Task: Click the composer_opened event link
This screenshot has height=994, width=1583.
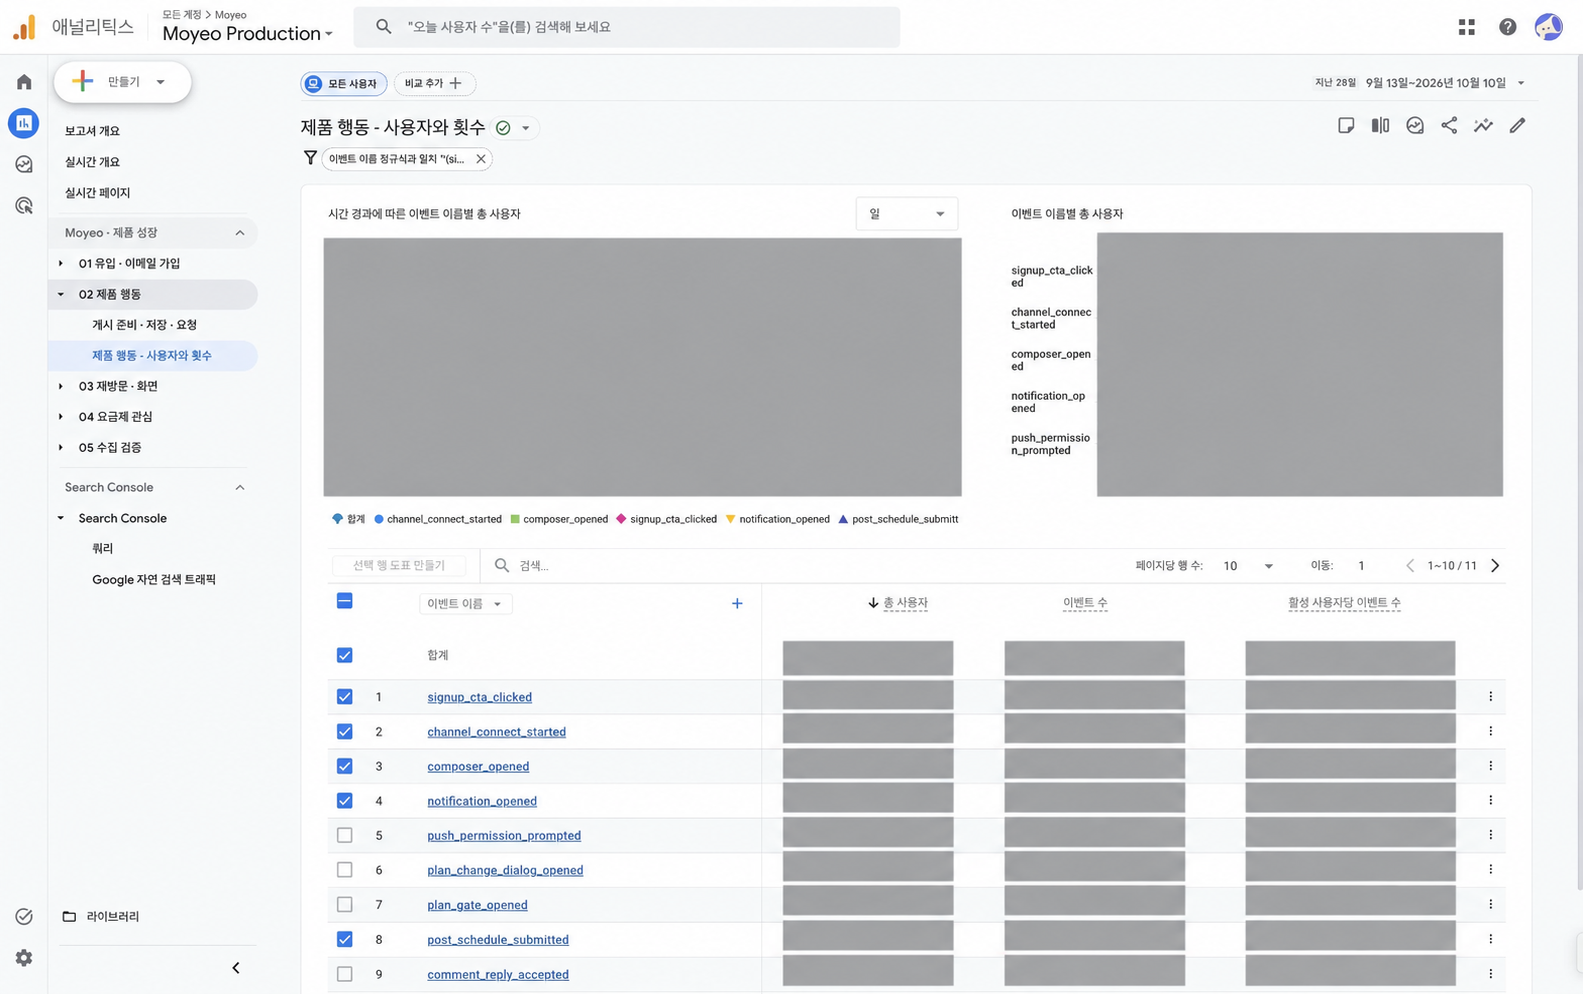Action: click(478, 767)
